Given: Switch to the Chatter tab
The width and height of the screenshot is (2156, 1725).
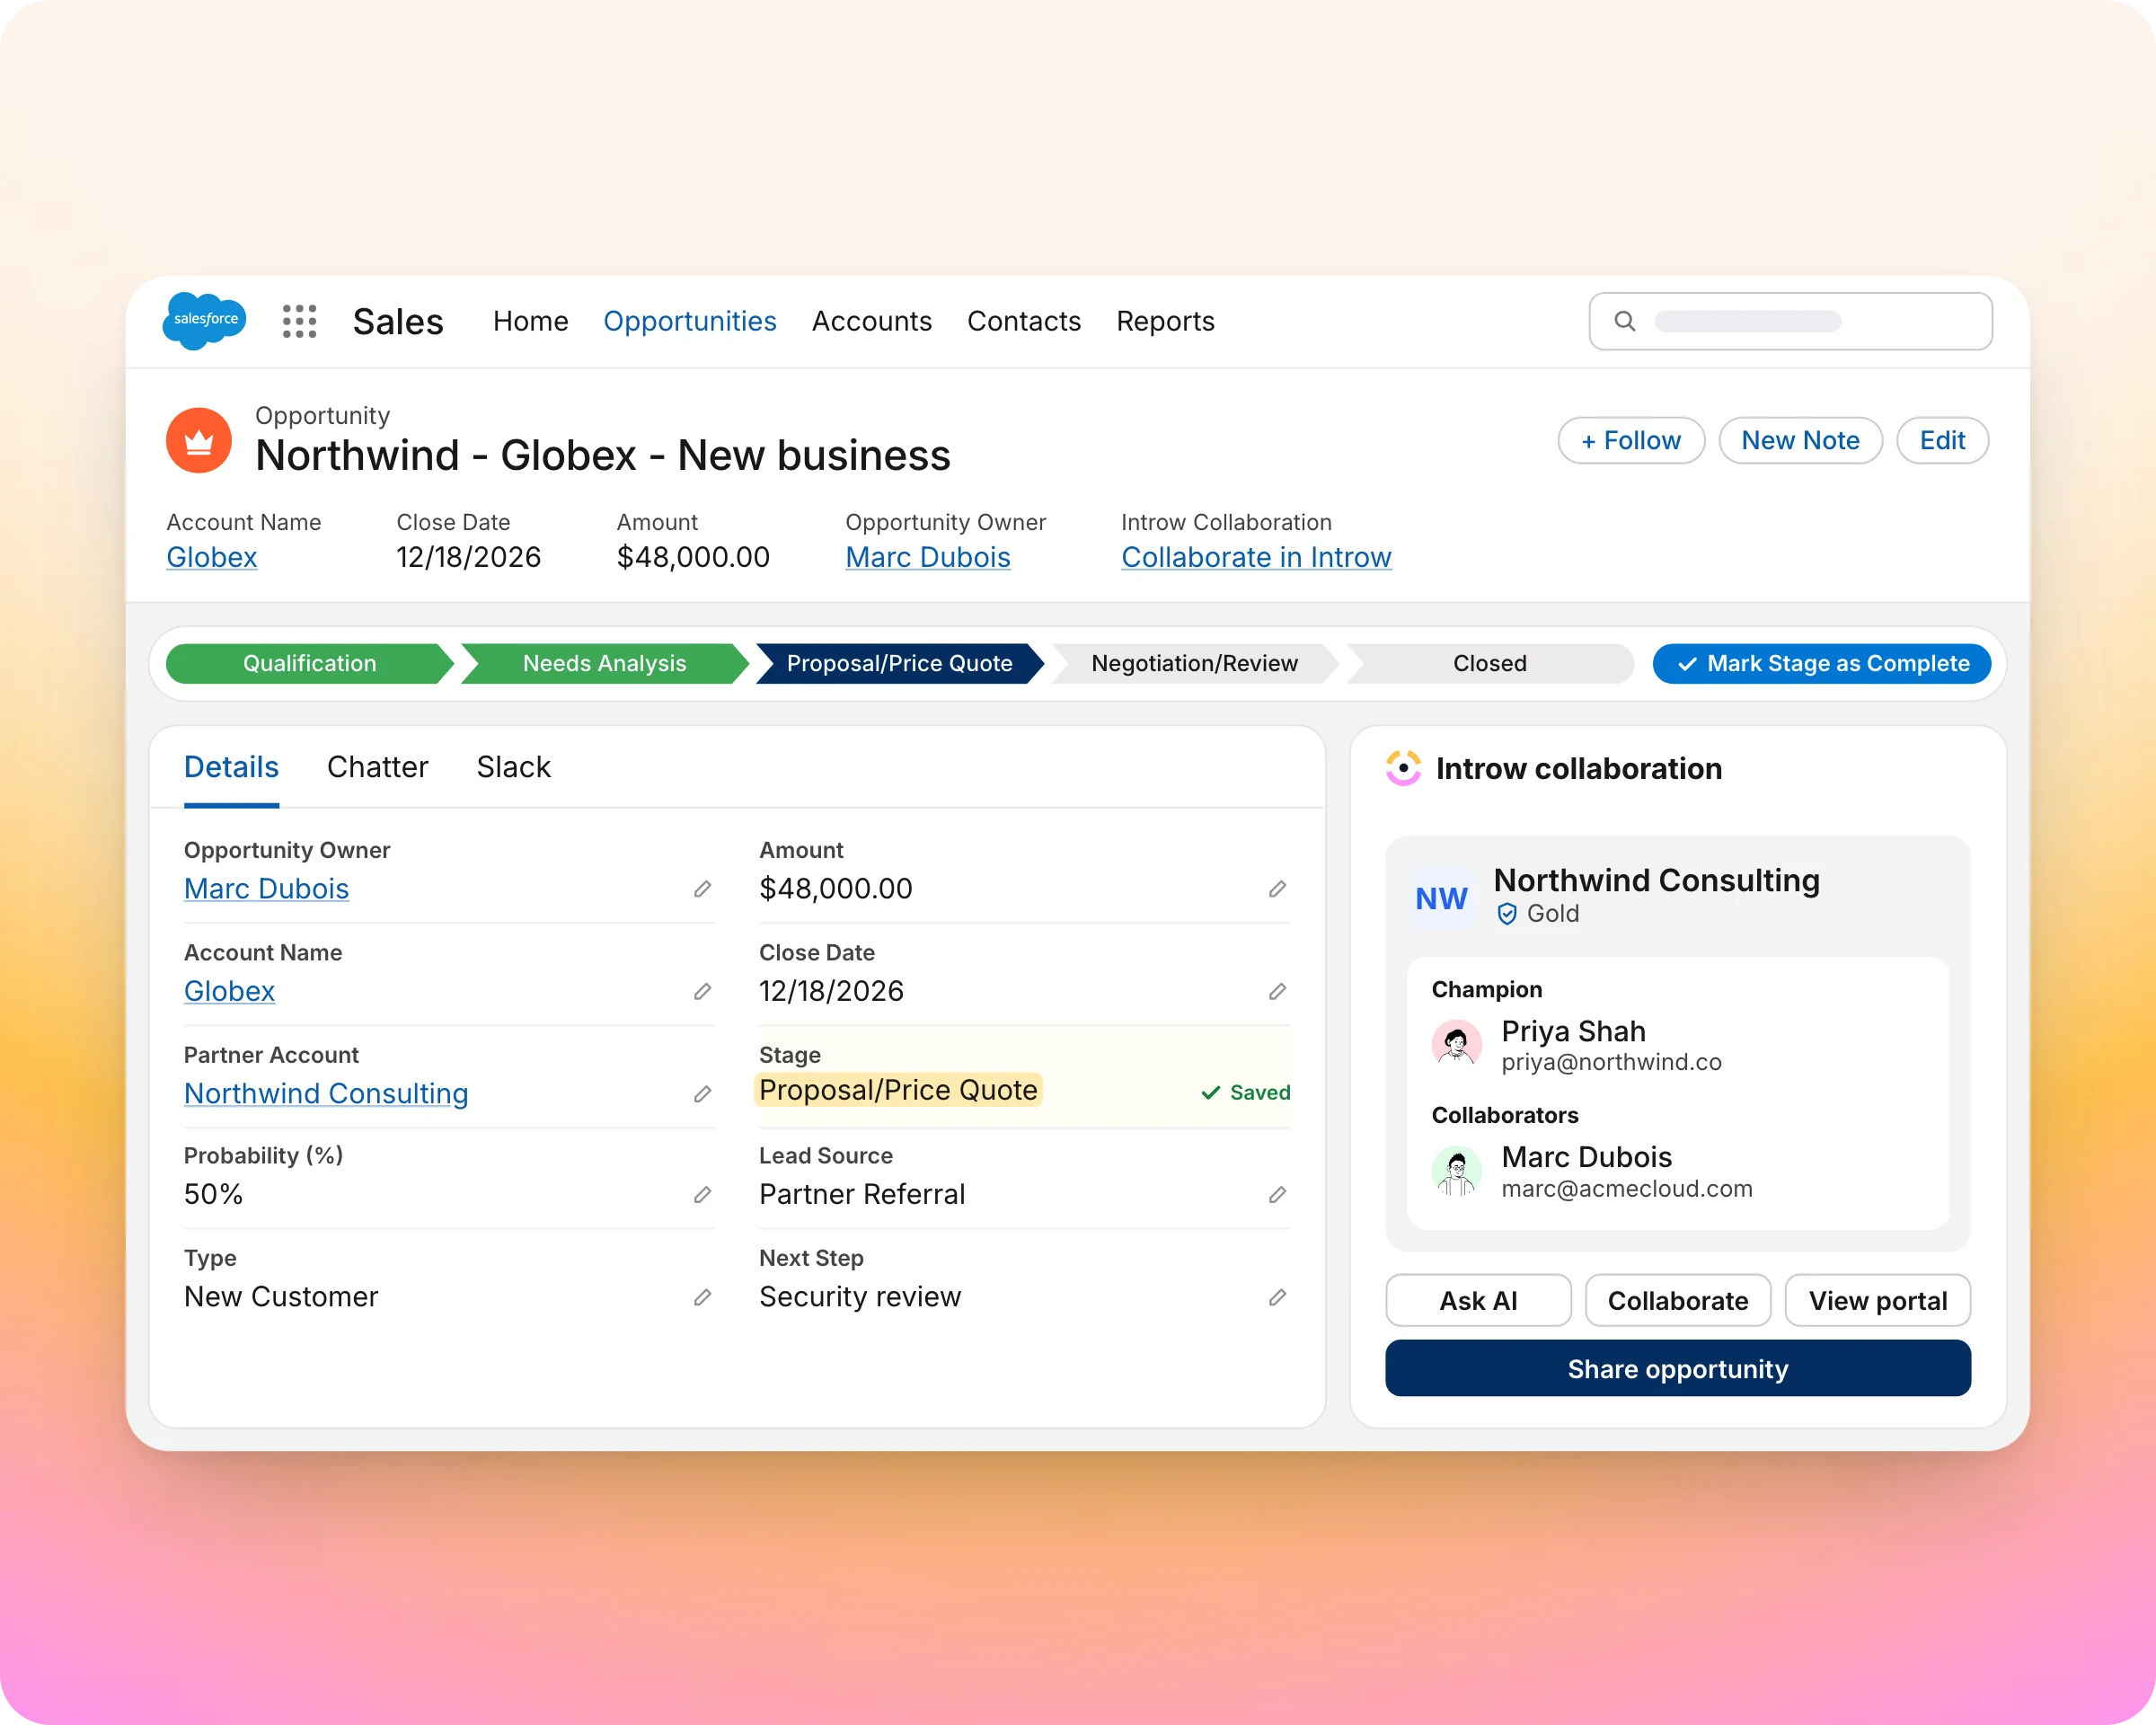Looking at the screenshot, I should coord(377,767).
